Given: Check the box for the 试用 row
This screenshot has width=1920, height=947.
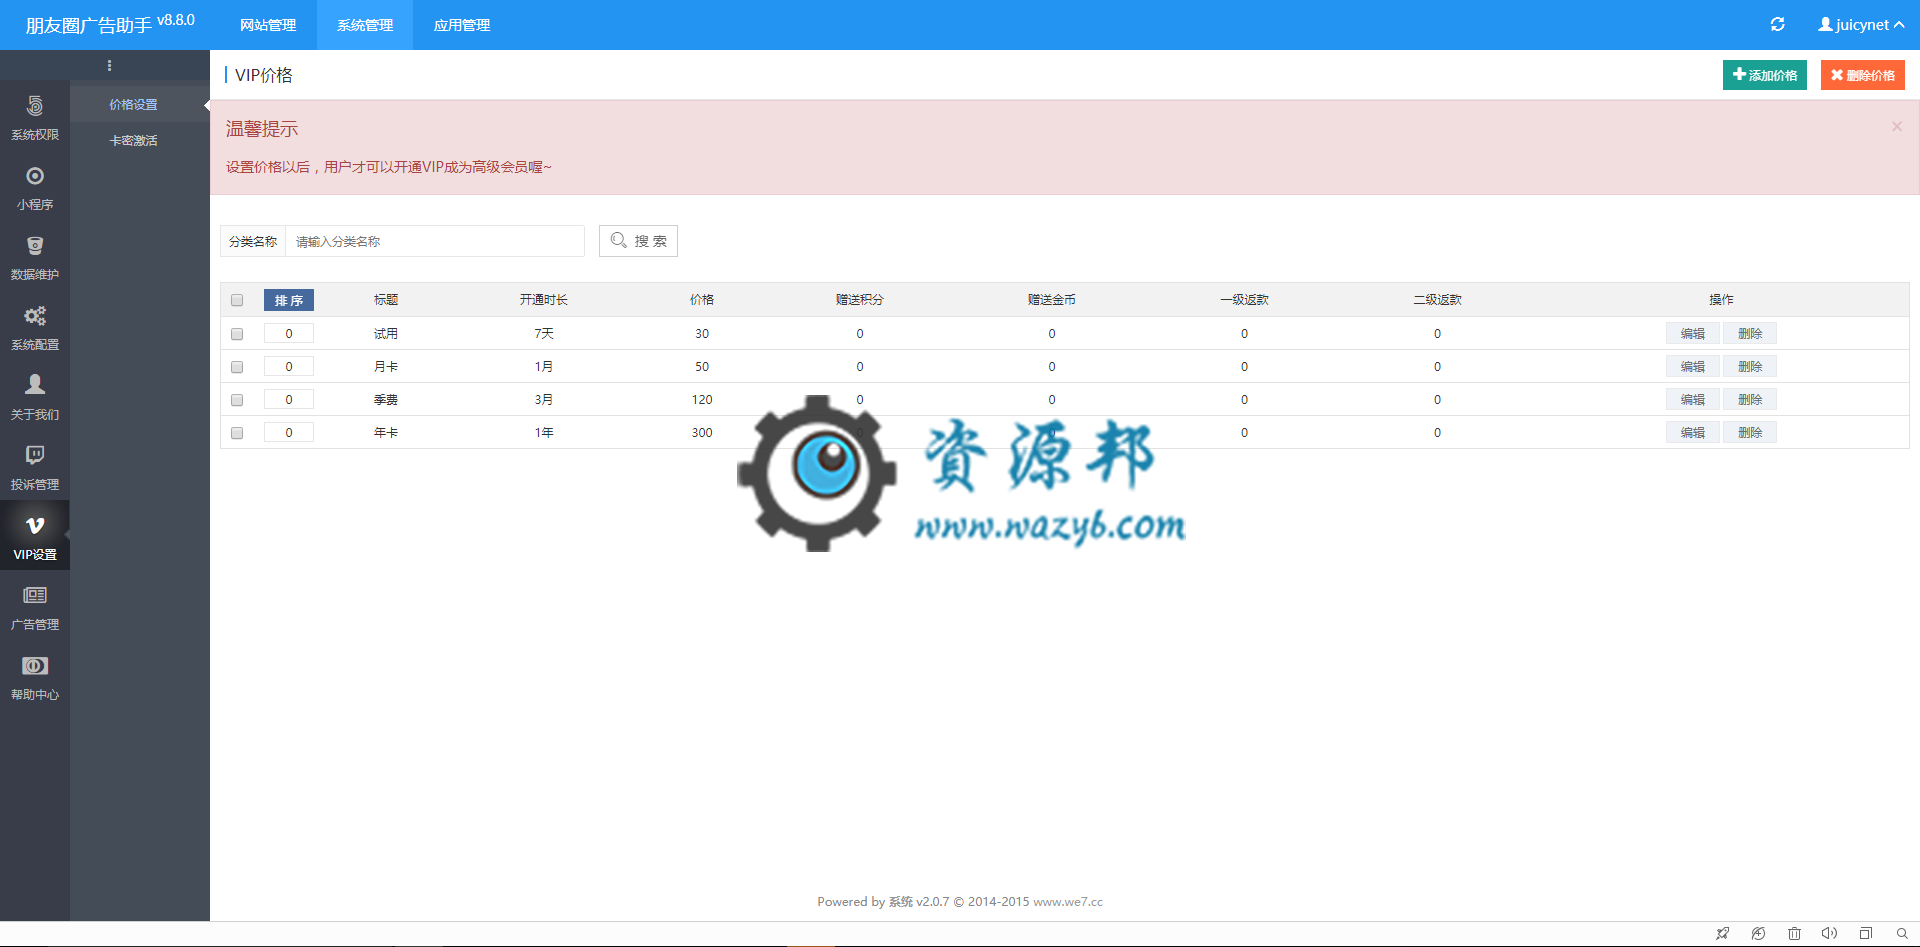Looking at the screenshot, I should click(237, 334).
